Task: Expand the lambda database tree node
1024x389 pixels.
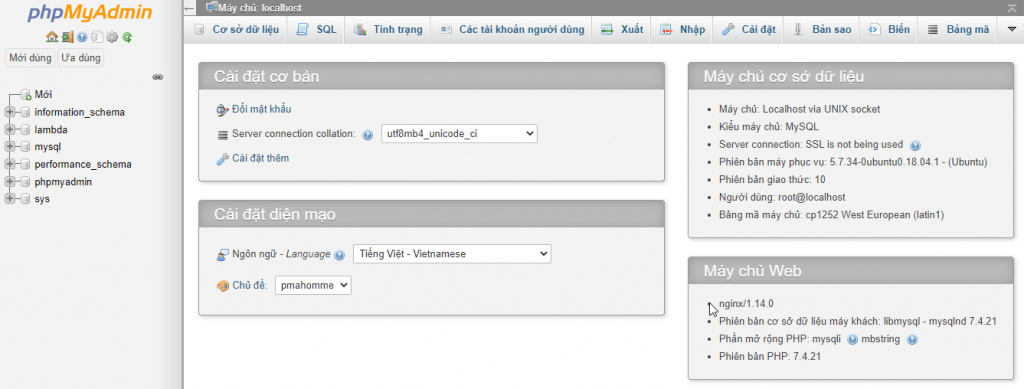Action: (10, 129)
